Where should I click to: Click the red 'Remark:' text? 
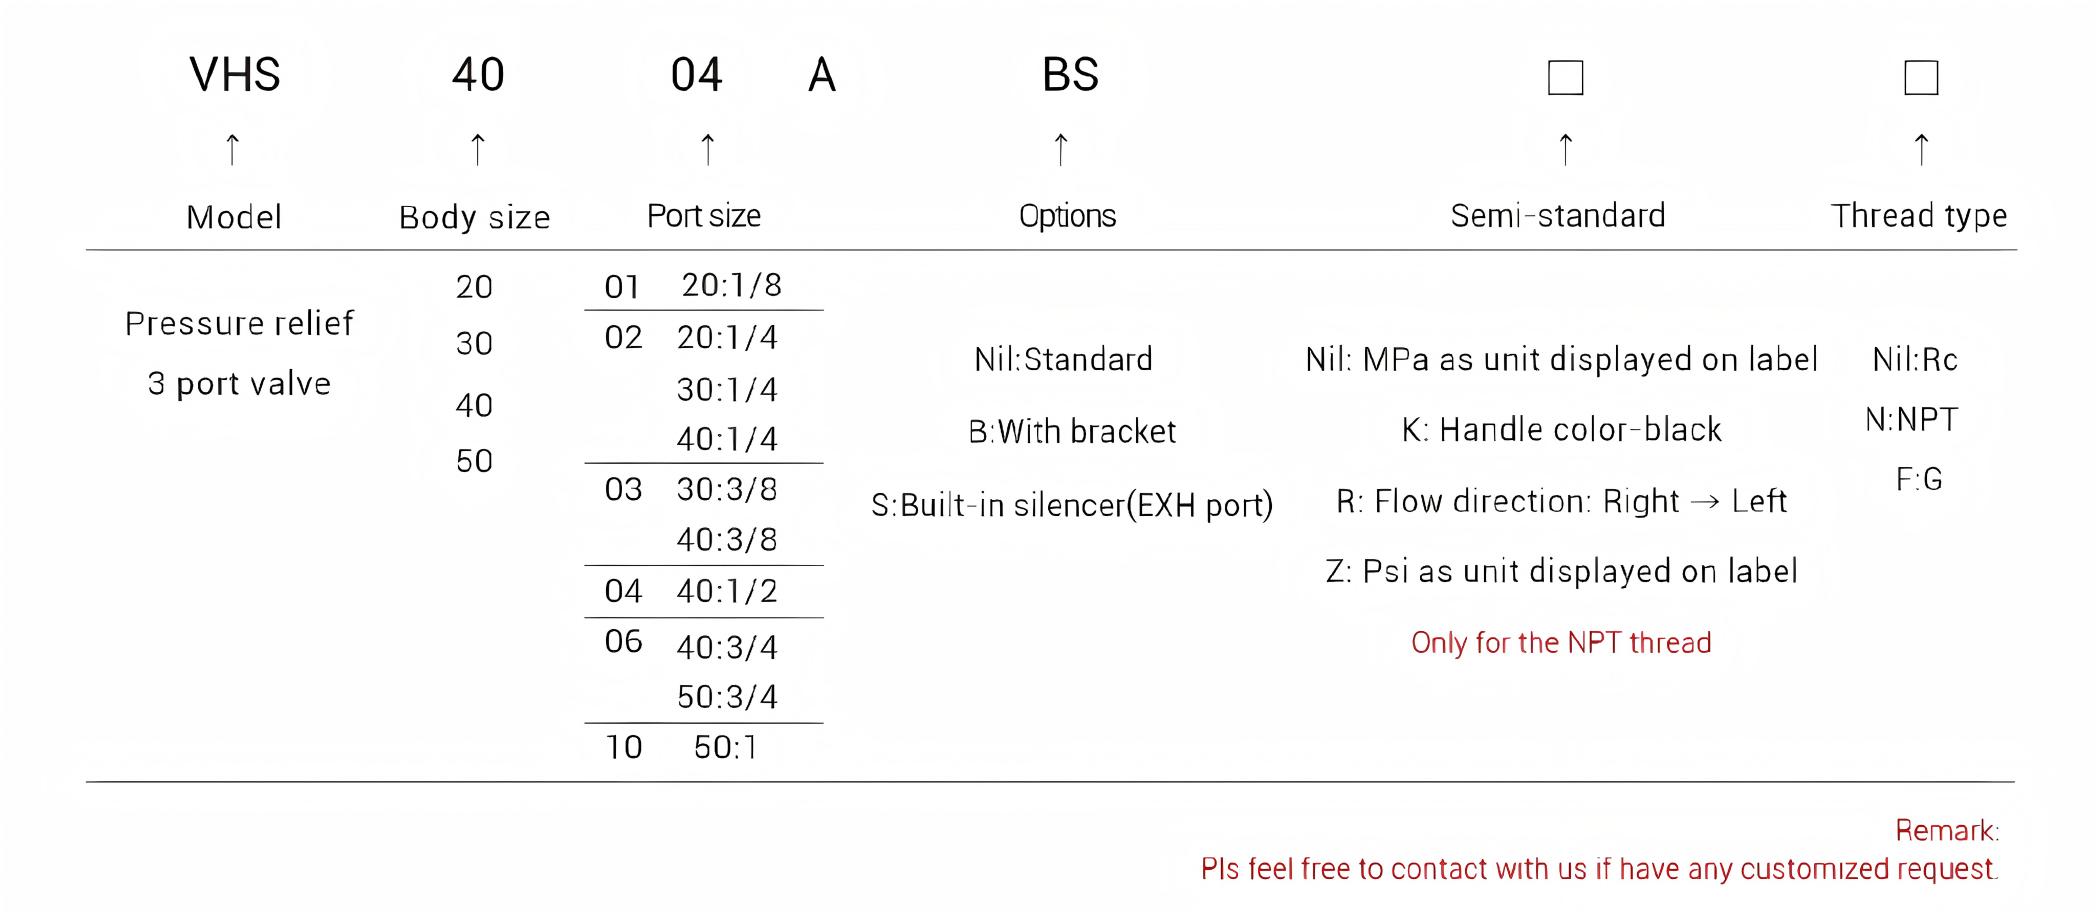click(1946, 830)
